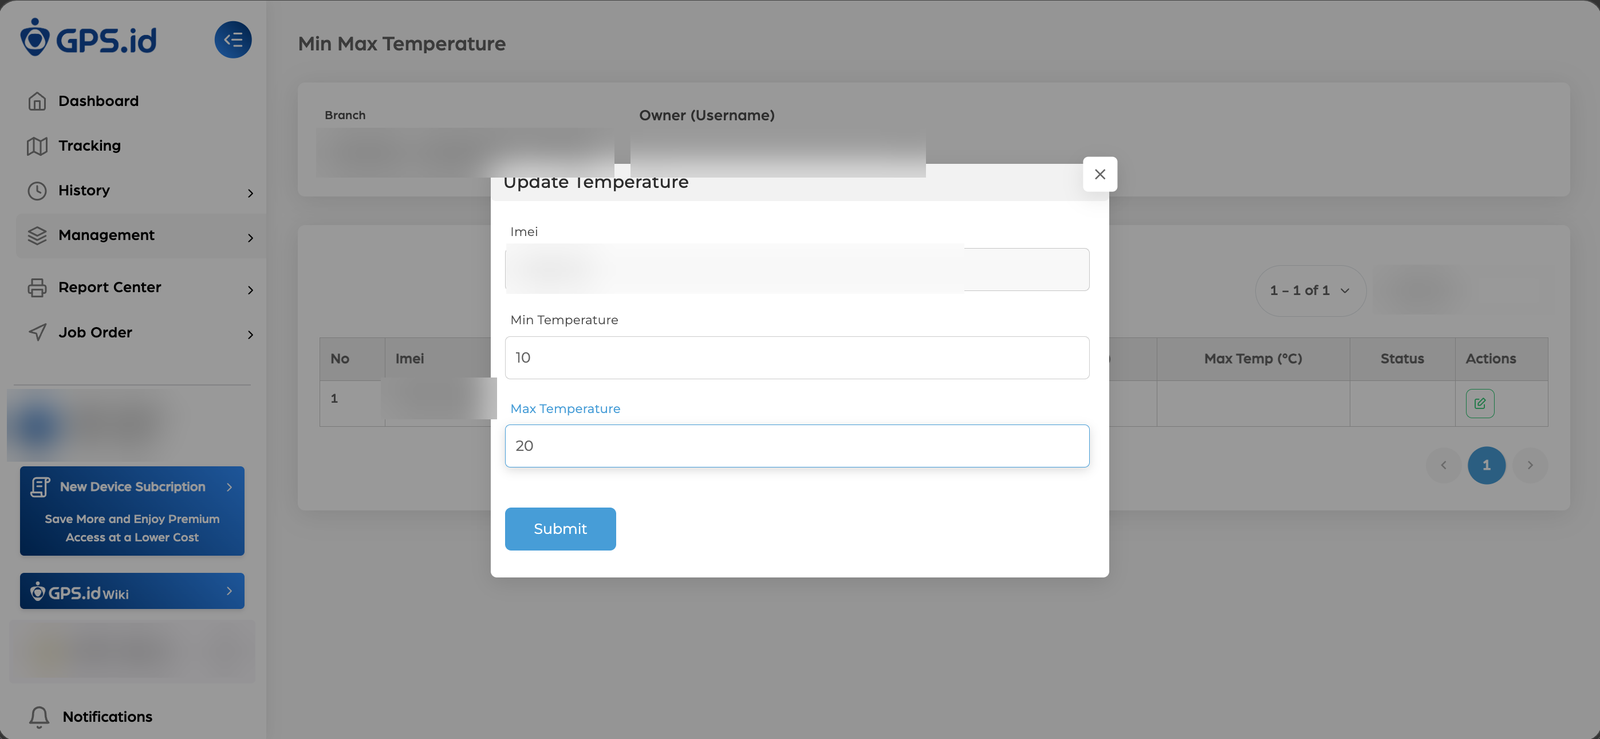Viewport: 1600px width, 739px height.
Task: Go to the next page arrow
Action: (1530, 465)
